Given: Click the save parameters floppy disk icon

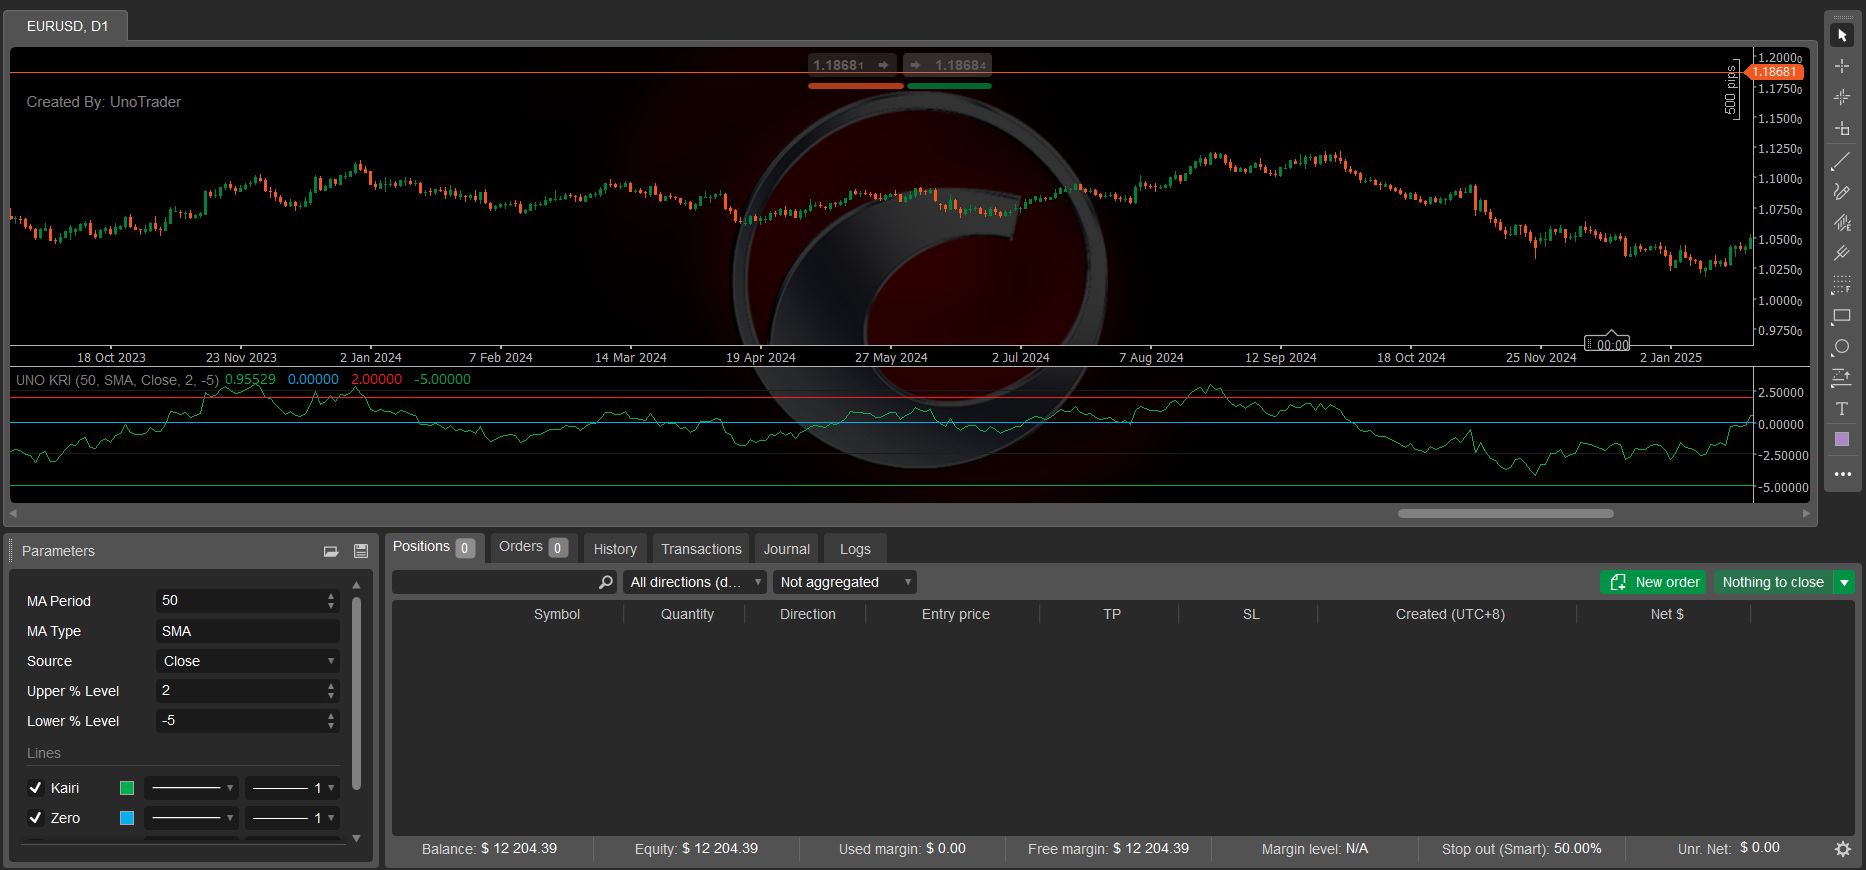Looking at the screenshot, I should click(x=361, y=551).
